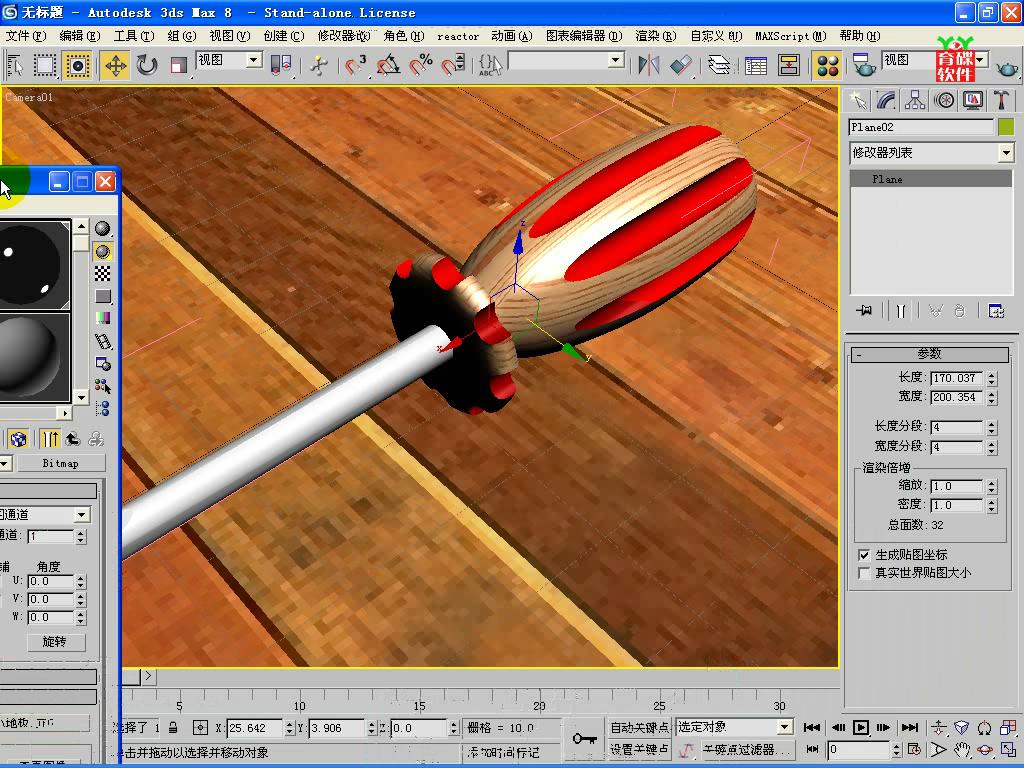Click the green object color swatch
This screenshot has width=1024, height=768.
pyautogui.click(x=1006, y=127)
